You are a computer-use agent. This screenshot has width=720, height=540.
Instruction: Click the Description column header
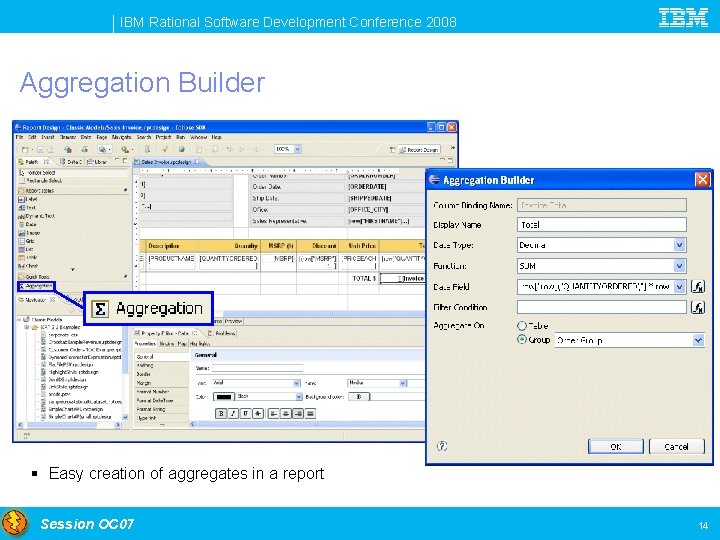coord(164,246)
